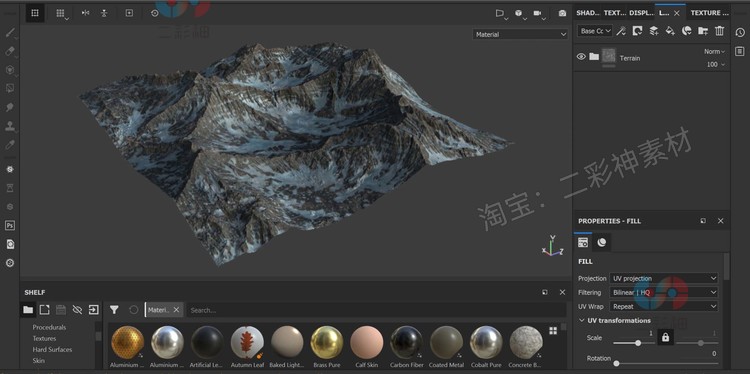Image resolution: width=750 pixels, height=374 pixels.
Task: Click the shelf Search field
Action: [x=376, y=310]
